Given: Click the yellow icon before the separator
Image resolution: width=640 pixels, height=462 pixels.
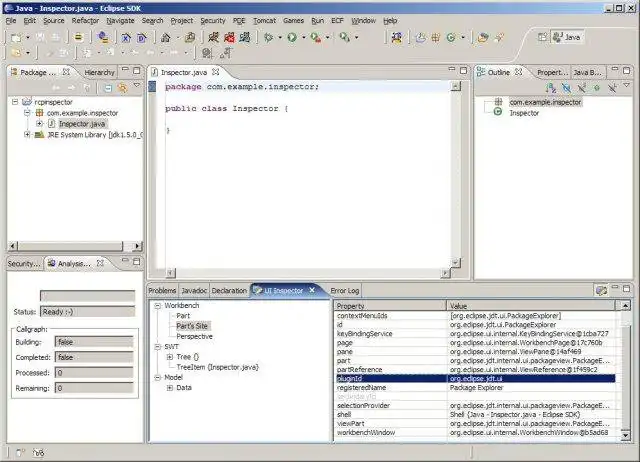Looking at the screenshot, I should 78,38.
